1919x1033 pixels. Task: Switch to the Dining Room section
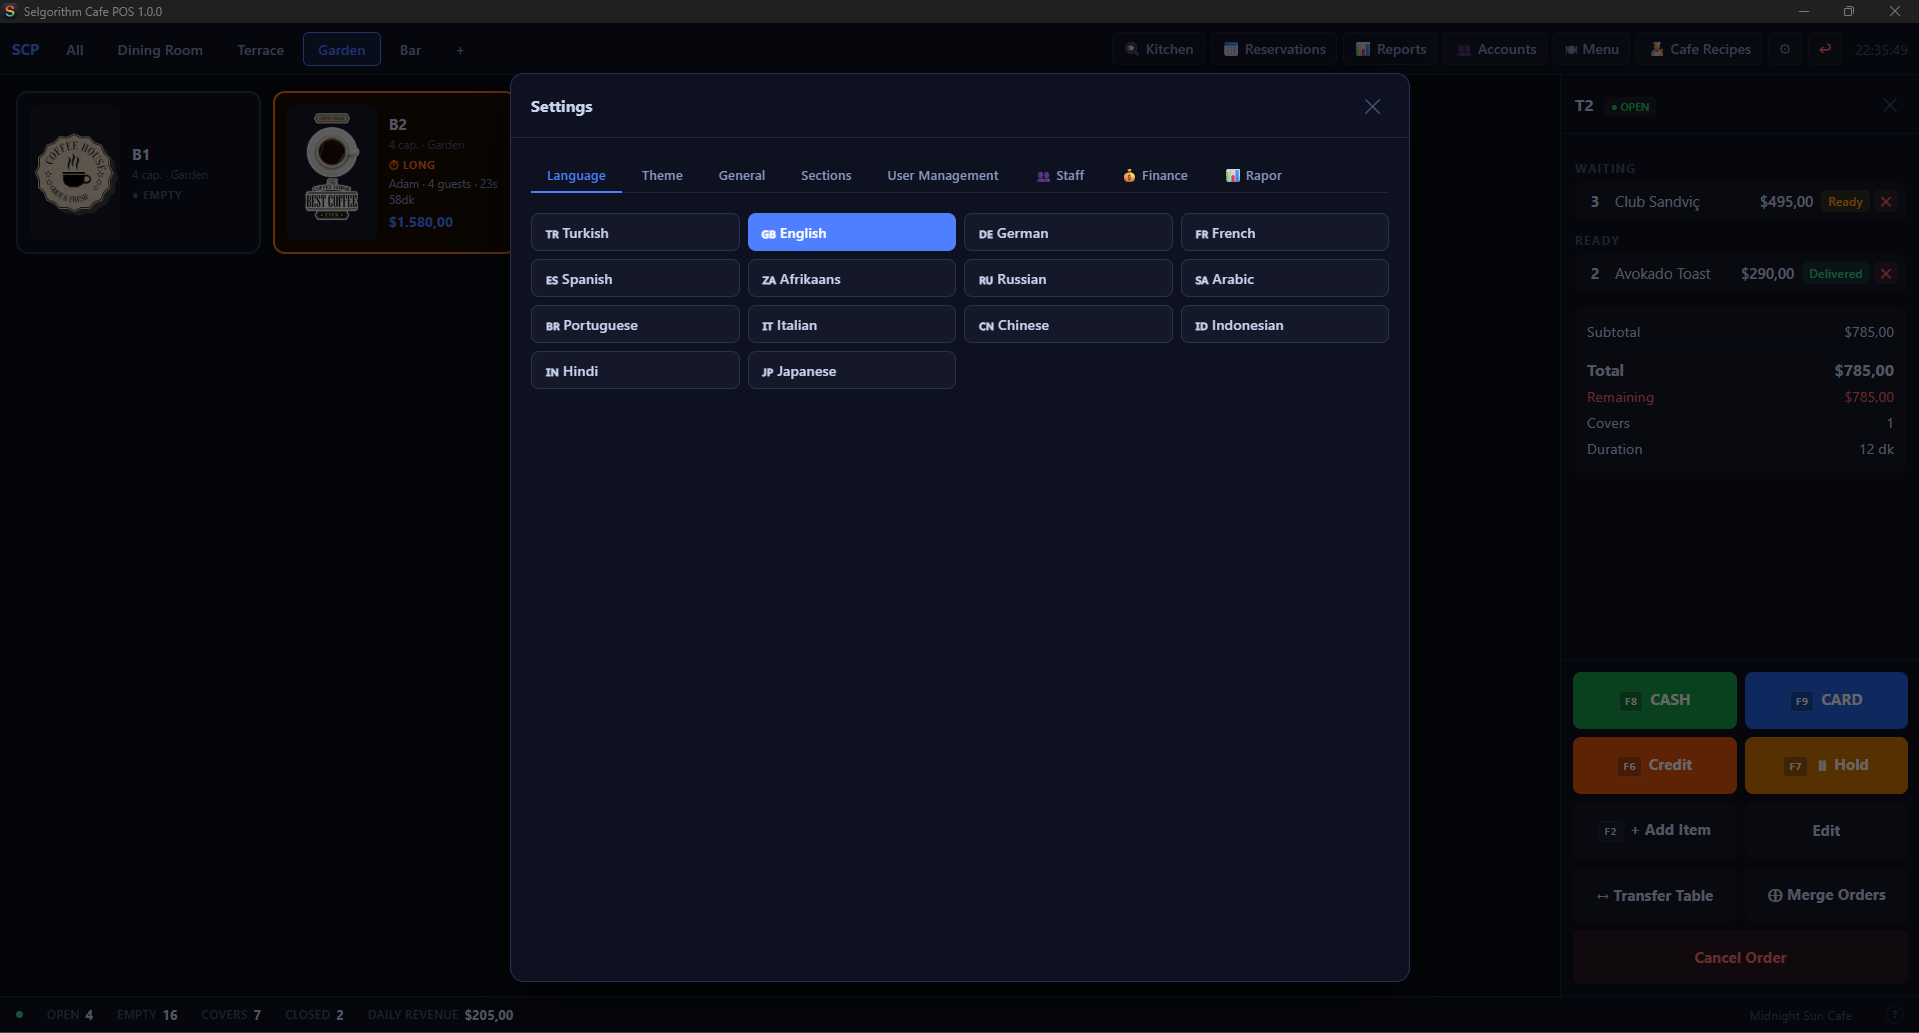[x=160, y=50]
